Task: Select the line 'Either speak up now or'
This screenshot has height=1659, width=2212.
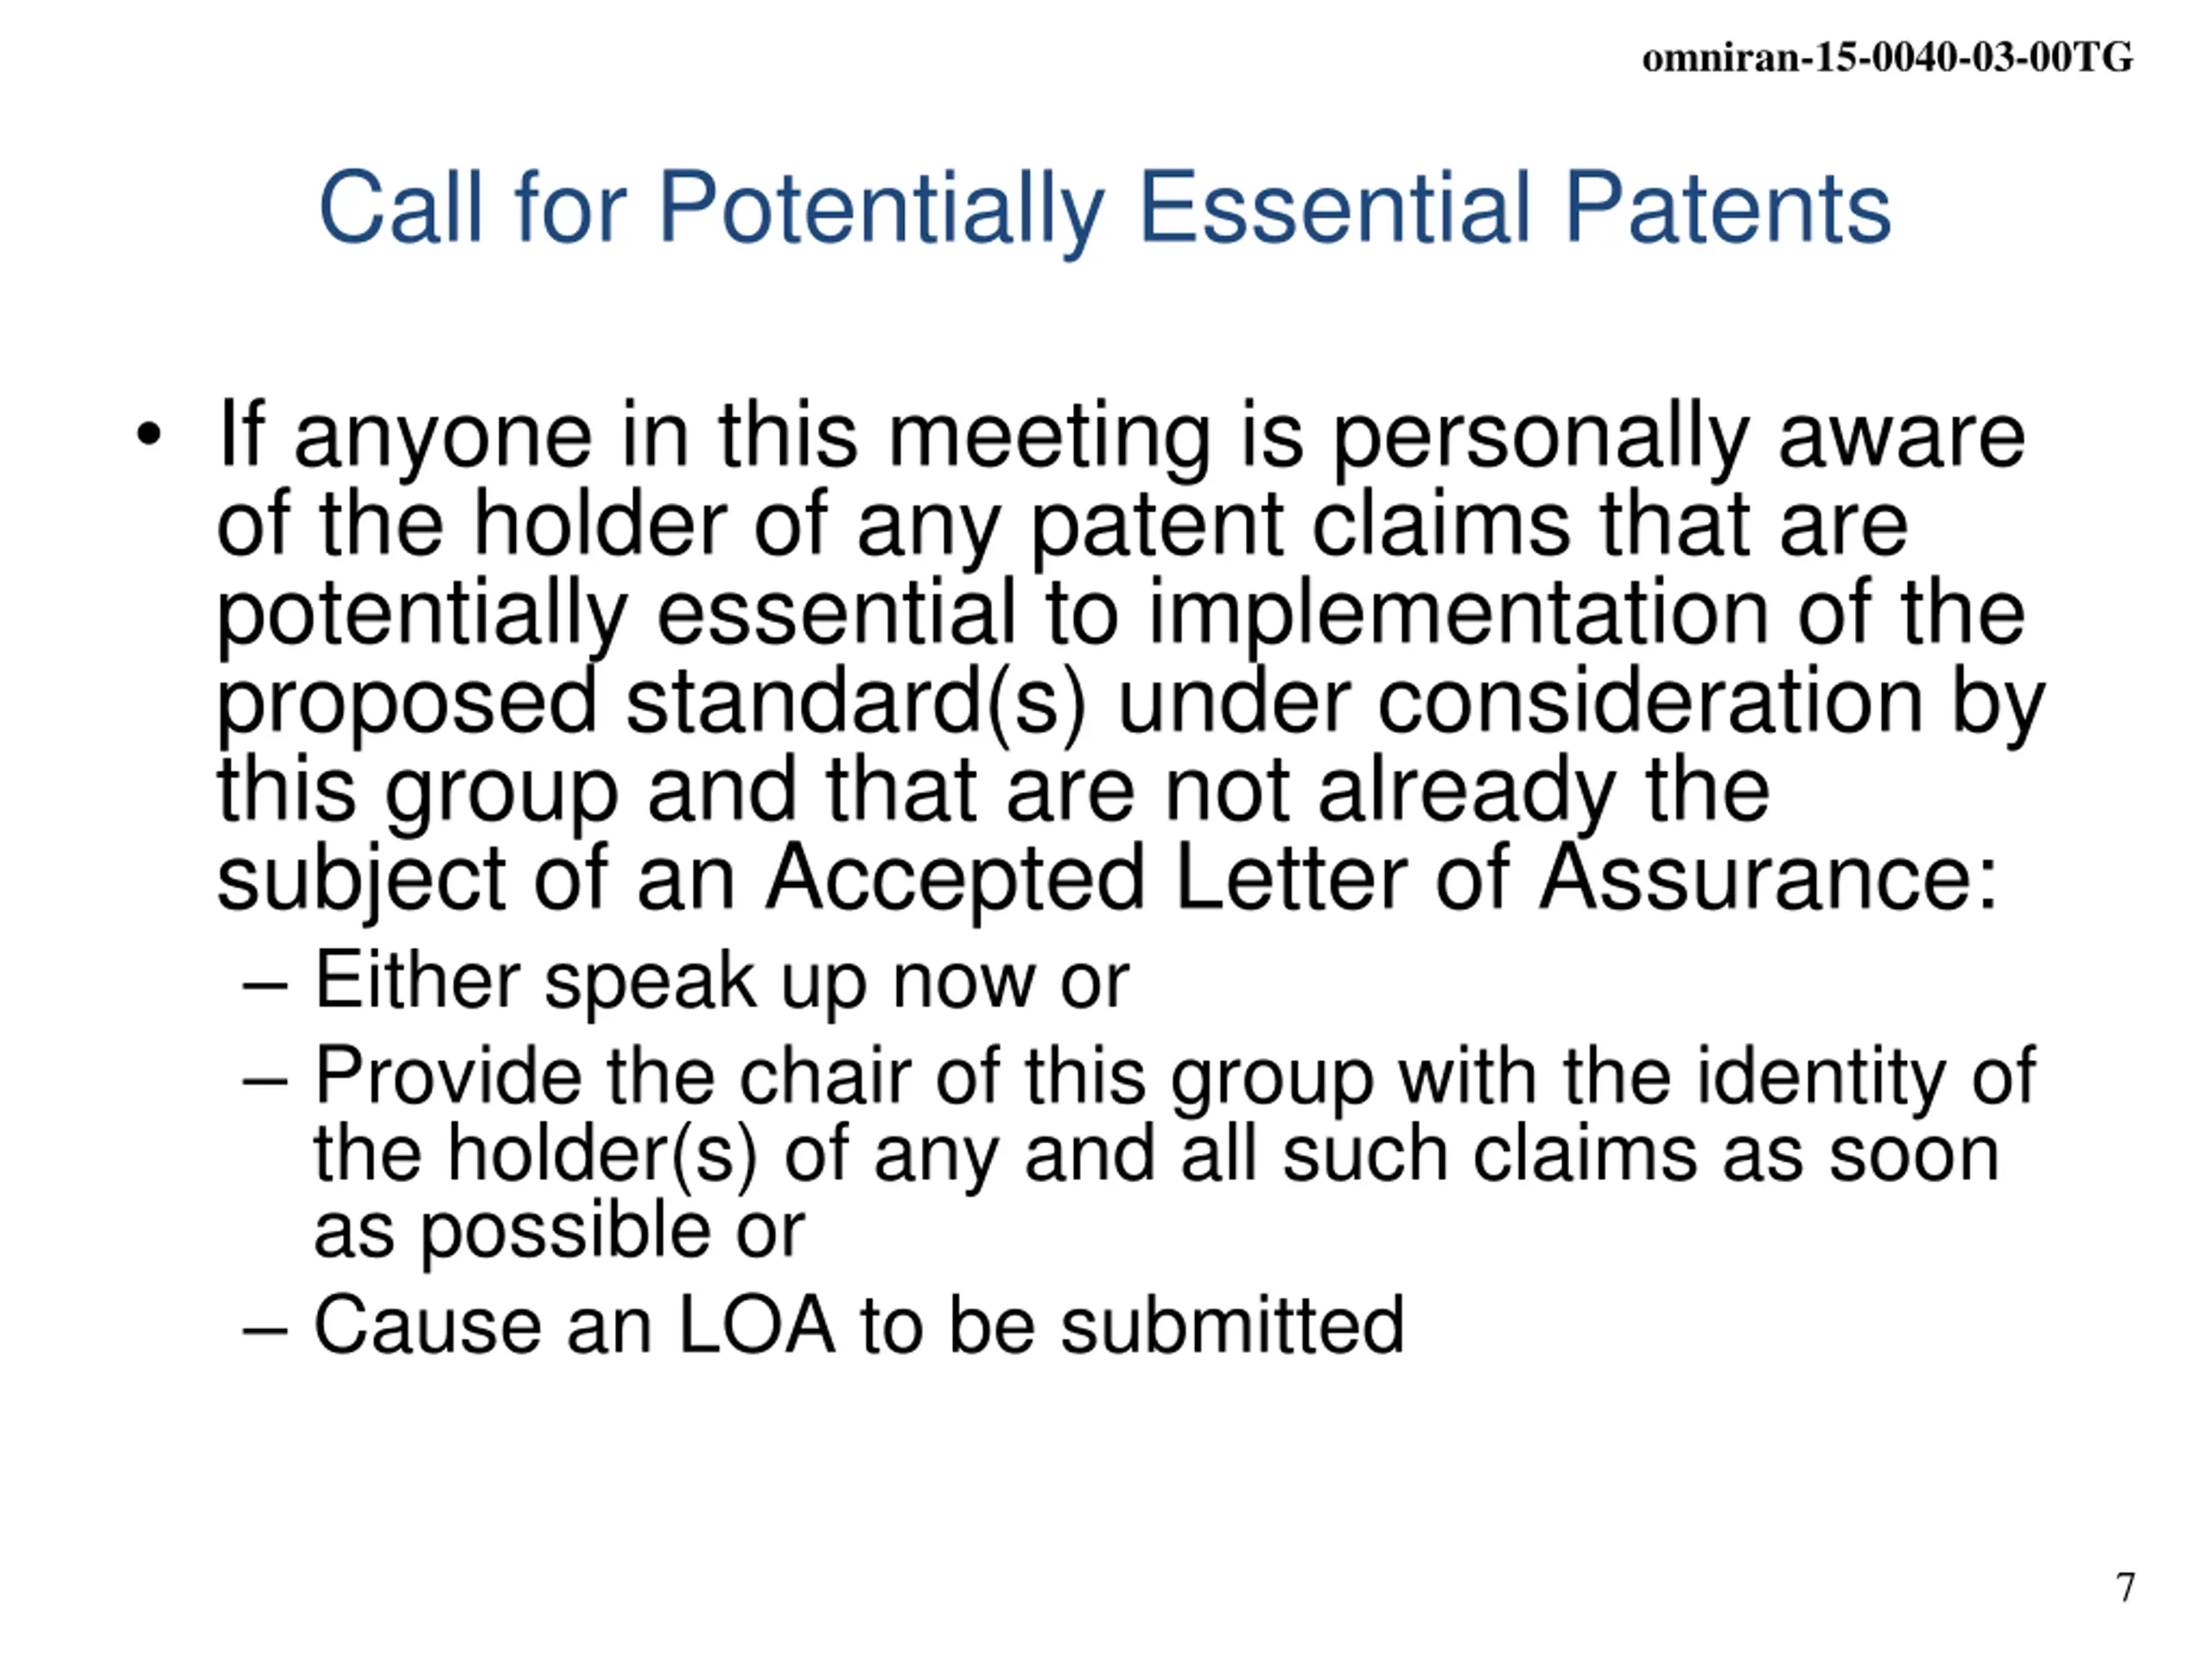Action: (722, 983)
